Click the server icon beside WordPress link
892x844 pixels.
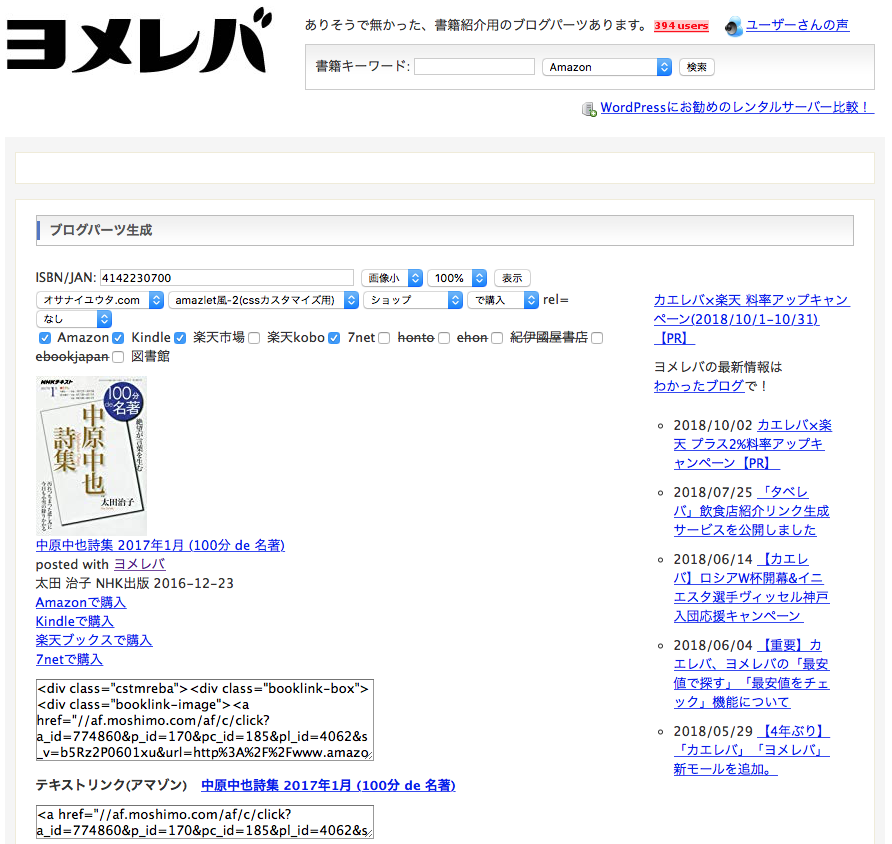click(589, 109)
